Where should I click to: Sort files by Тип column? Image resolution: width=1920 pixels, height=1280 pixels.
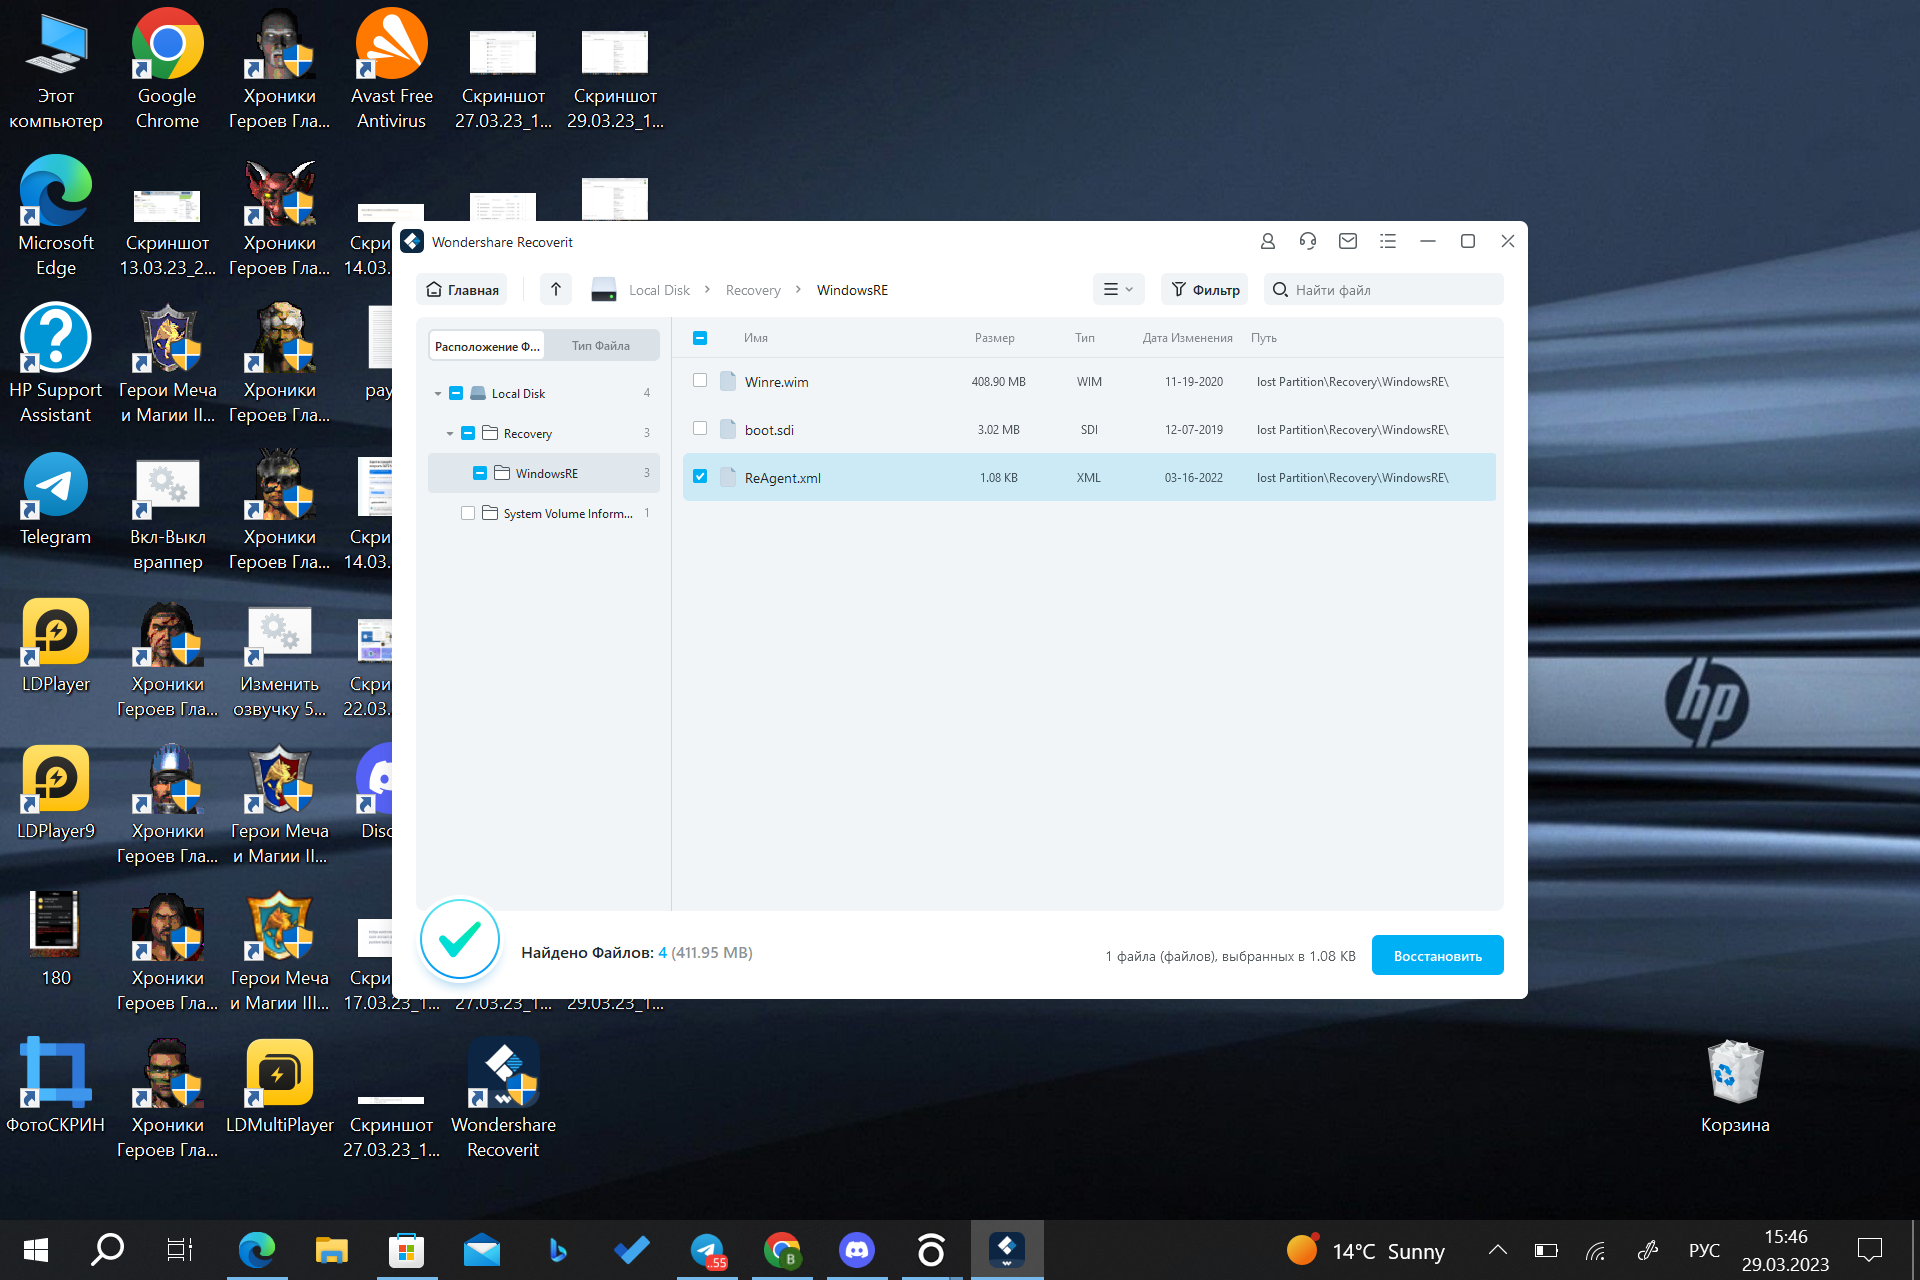coord(1085,338)
